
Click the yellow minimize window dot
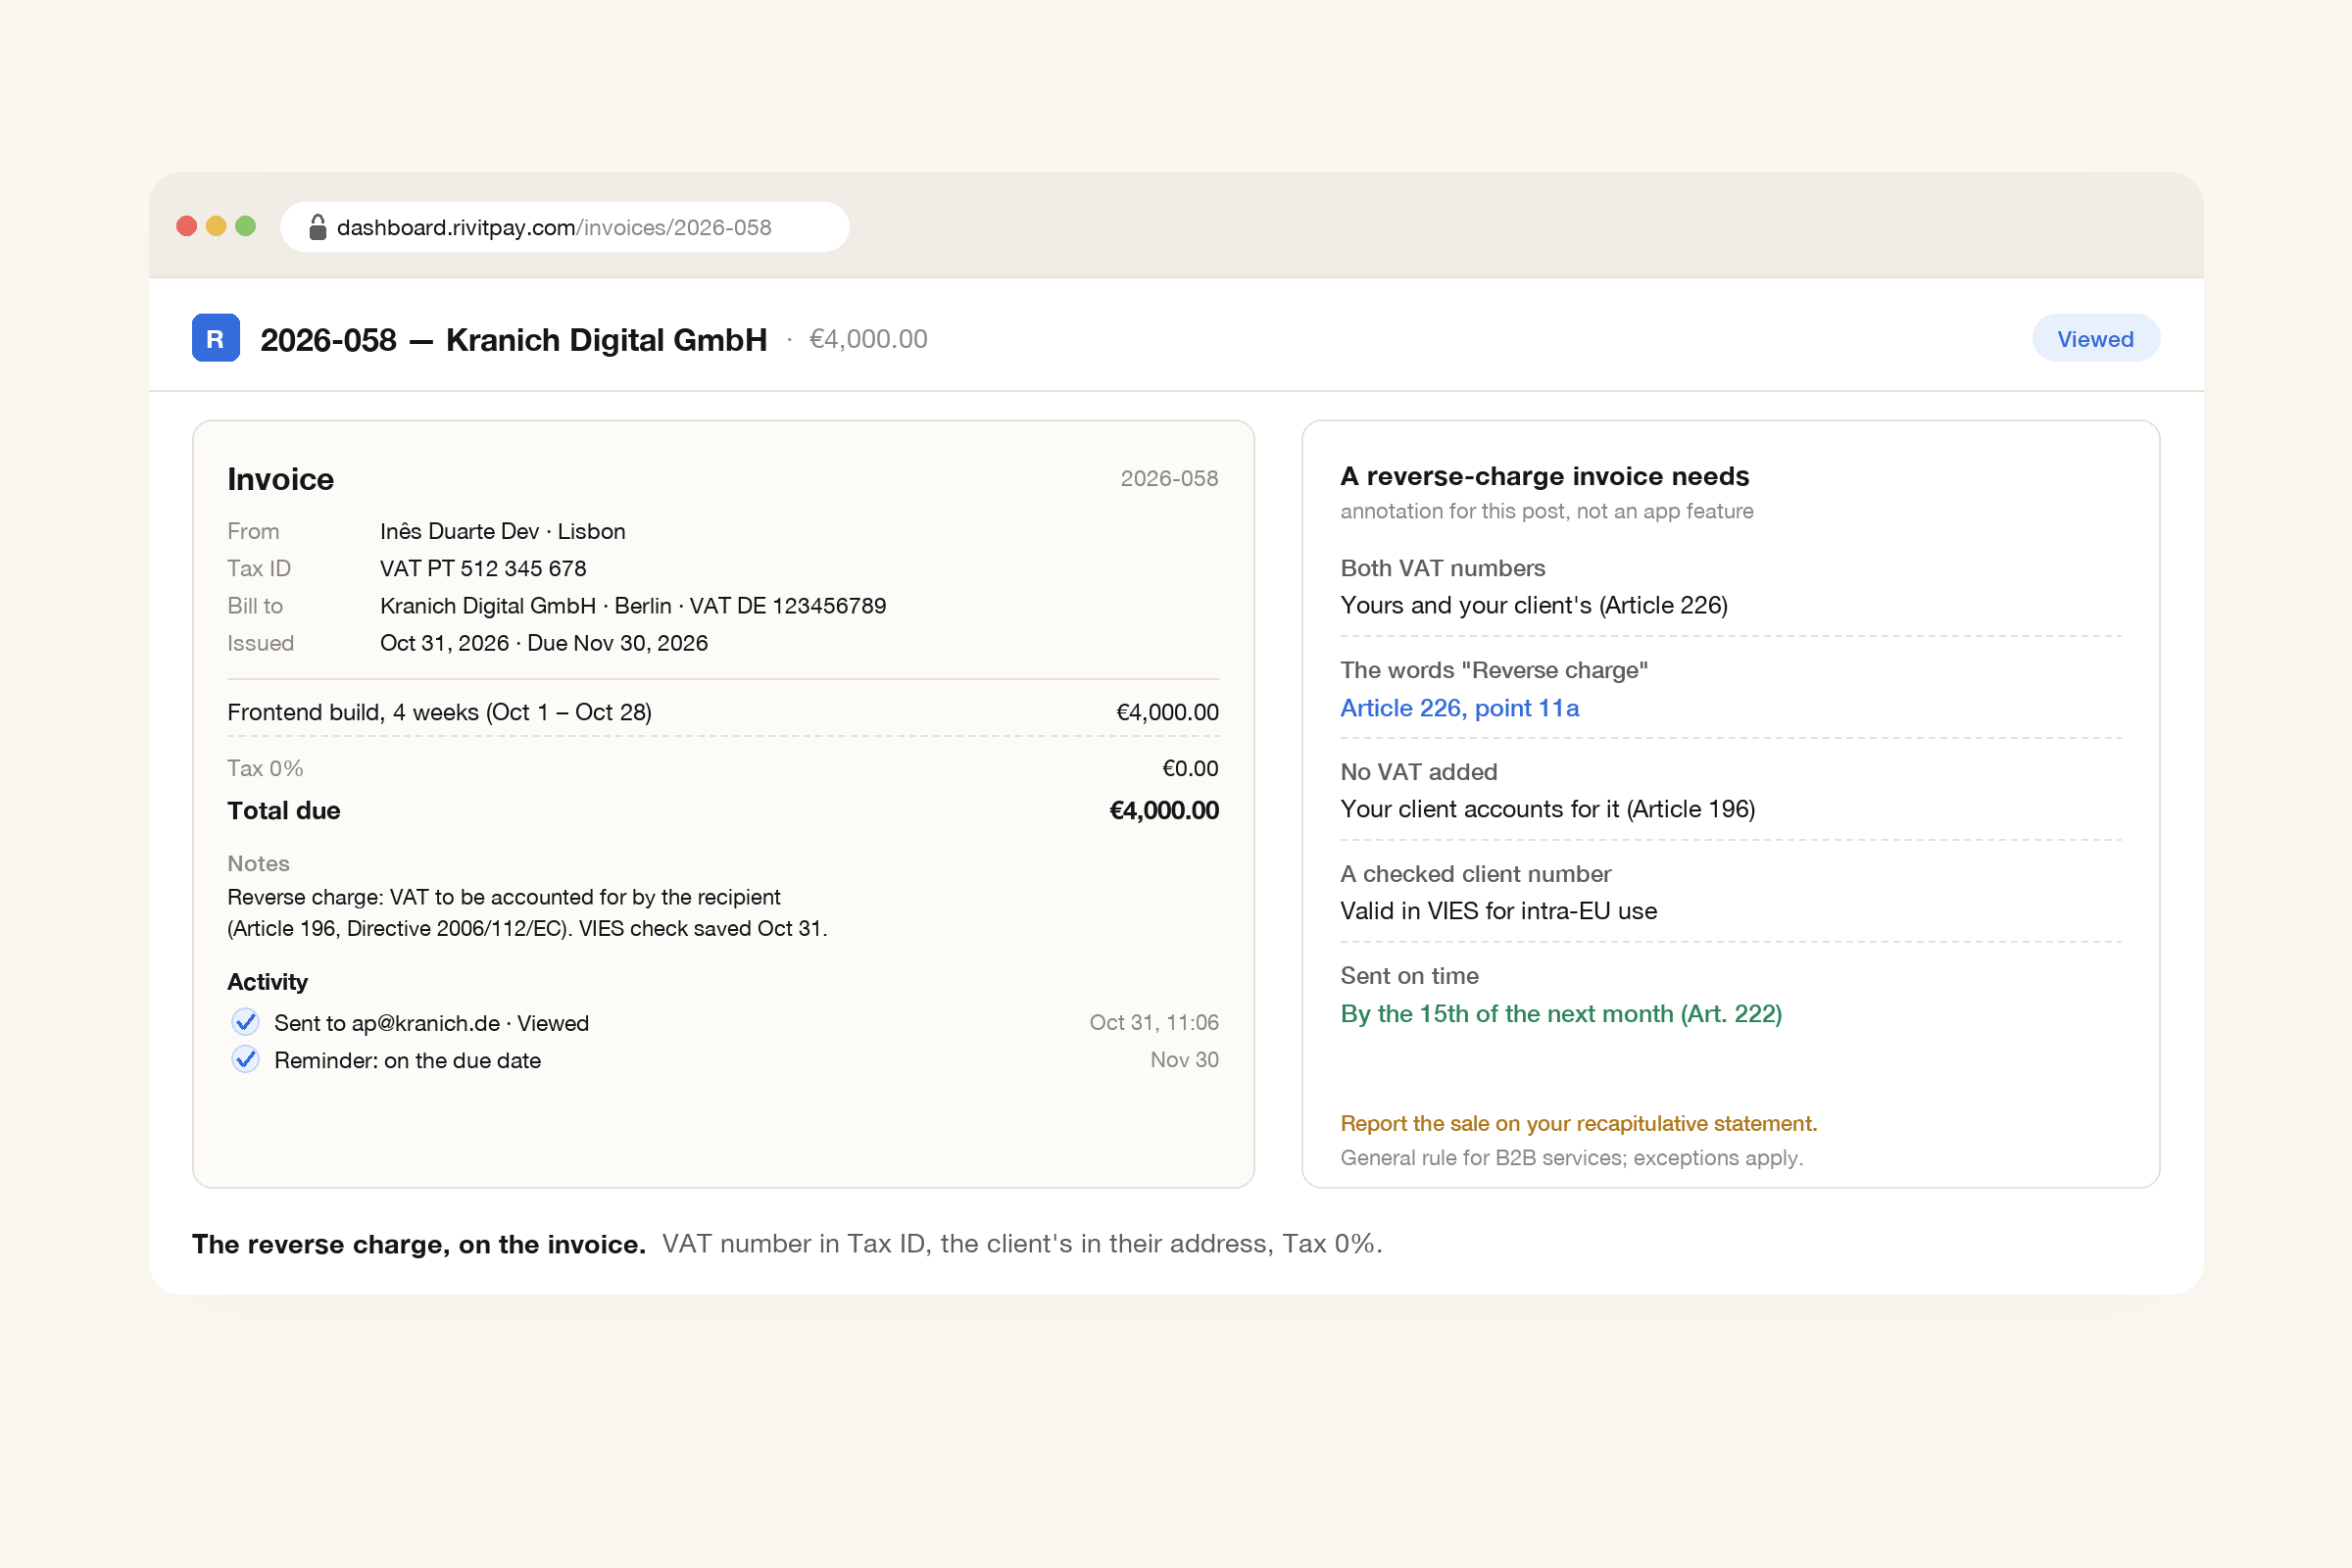(216, 226)
